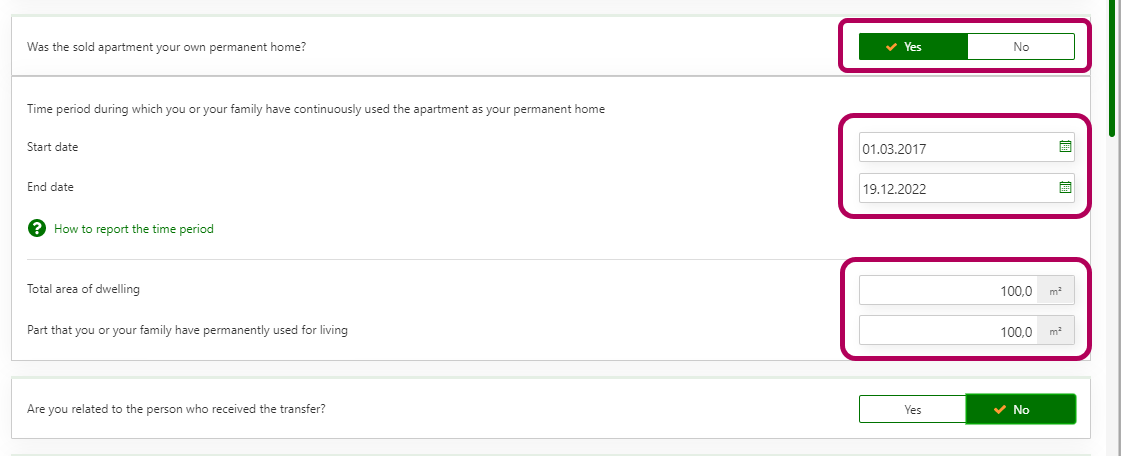Screen dimensions: 1121x456
Task: Click the End date label text
Action: (x=50, y=187)
